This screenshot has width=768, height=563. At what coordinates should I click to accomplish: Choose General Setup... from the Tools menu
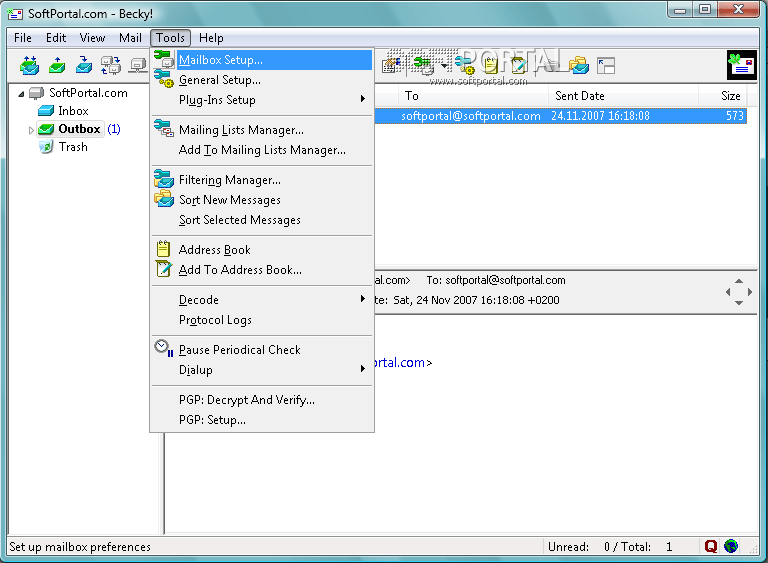point(262,80)
